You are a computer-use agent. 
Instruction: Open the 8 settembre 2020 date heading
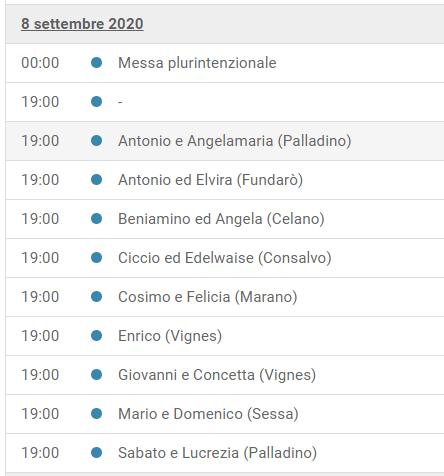[82, 24]
